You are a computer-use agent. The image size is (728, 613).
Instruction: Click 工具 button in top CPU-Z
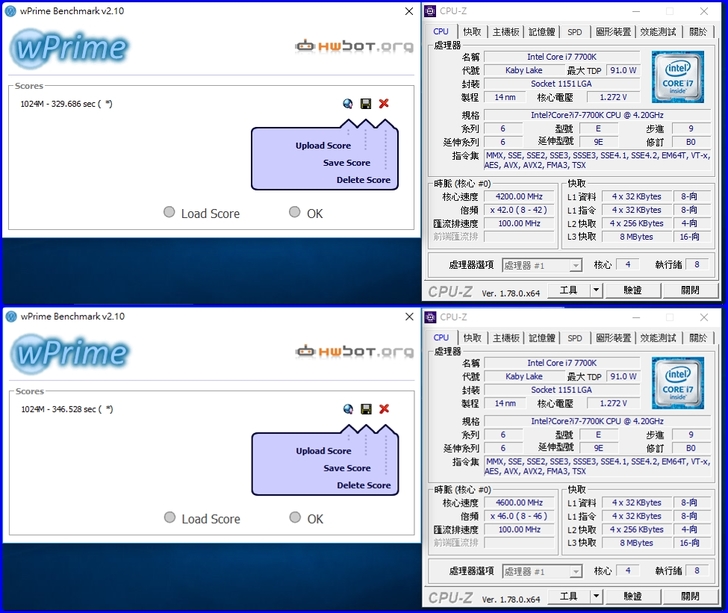pyautogui.click(x=568, y=290)
